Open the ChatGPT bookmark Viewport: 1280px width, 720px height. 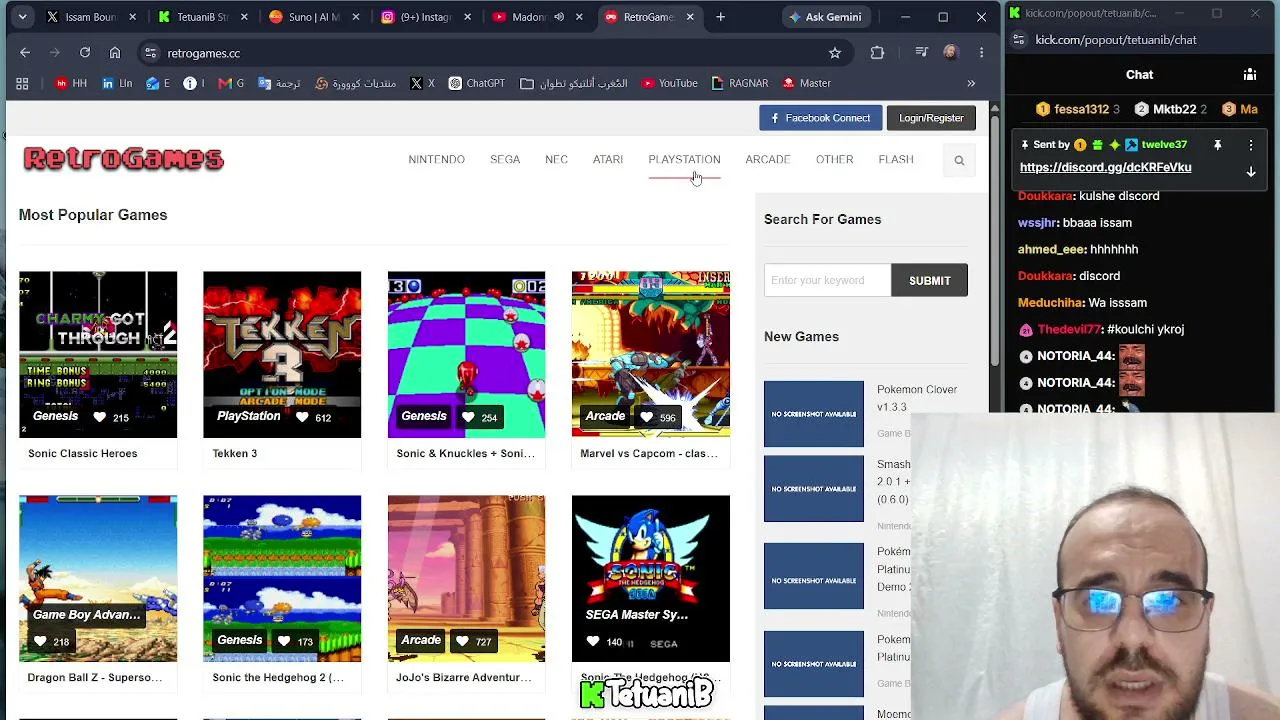476,83
